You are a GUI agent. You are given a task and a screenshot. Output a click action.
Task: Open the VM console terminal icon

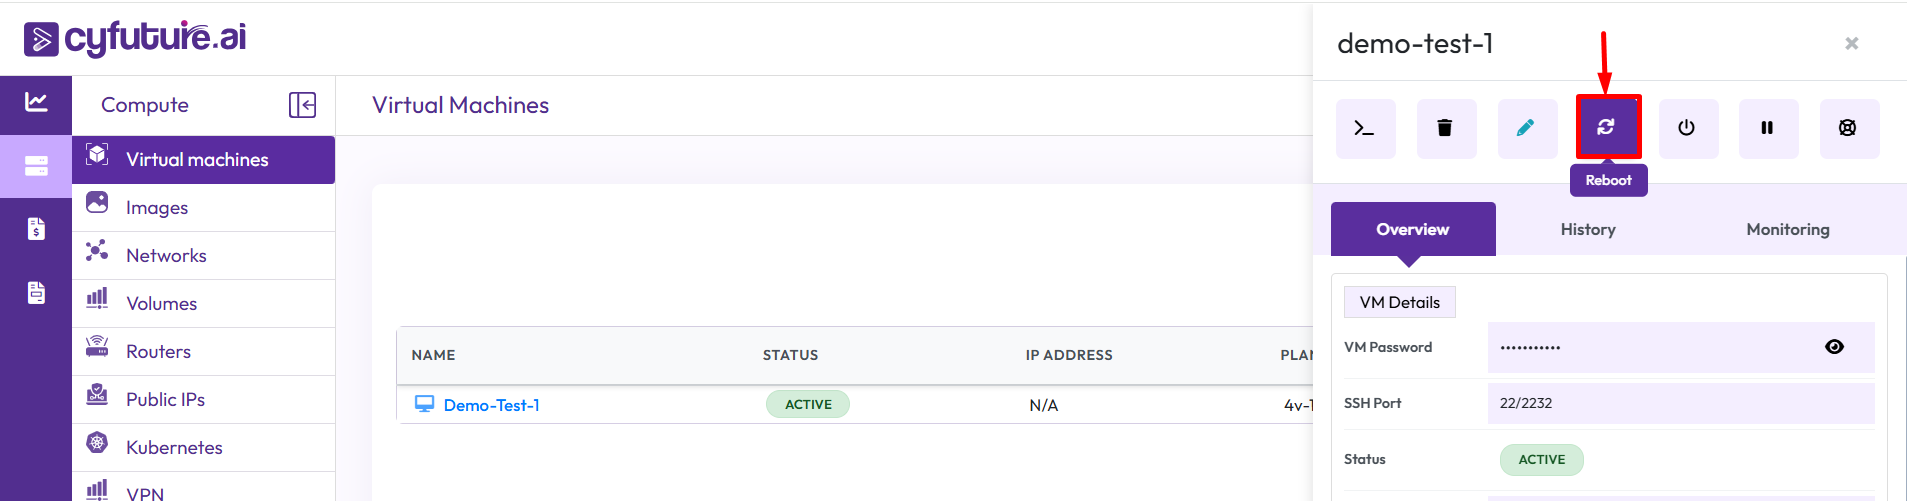point(1365,128)
